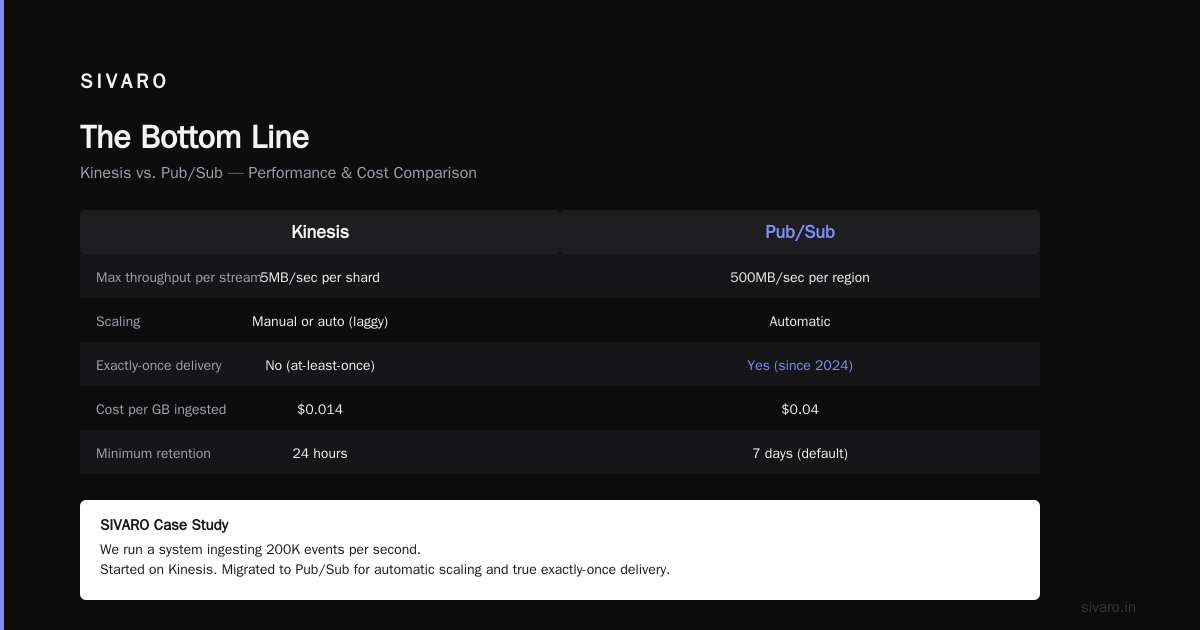The height and width of the screenshot is (630, 1200).
Task: Click the SIVARO Case Study title
Action: (164, 525)
